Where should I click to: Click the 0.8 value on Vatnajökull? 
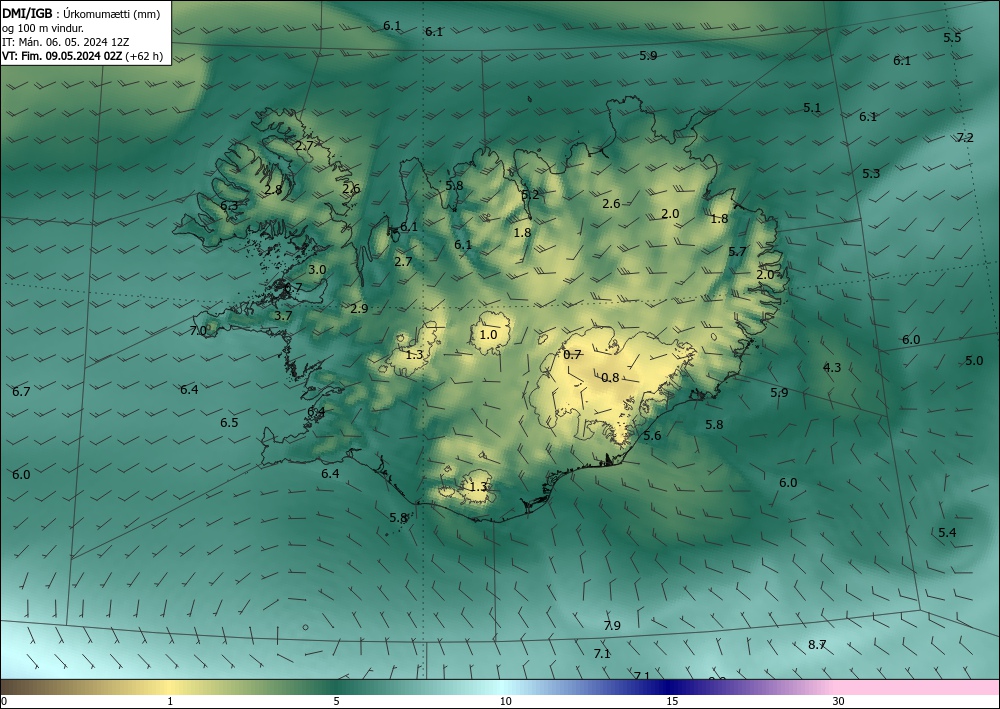[610, 377]
